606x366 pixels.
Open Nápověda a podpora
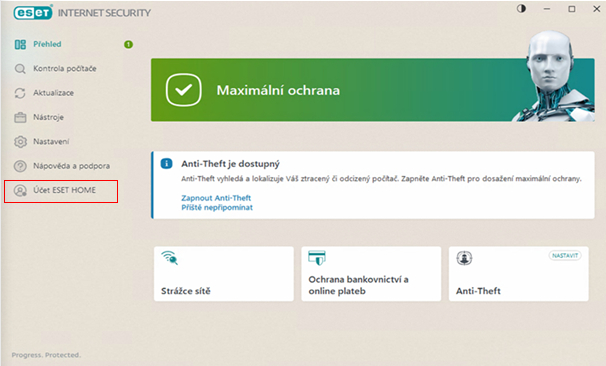71,166
